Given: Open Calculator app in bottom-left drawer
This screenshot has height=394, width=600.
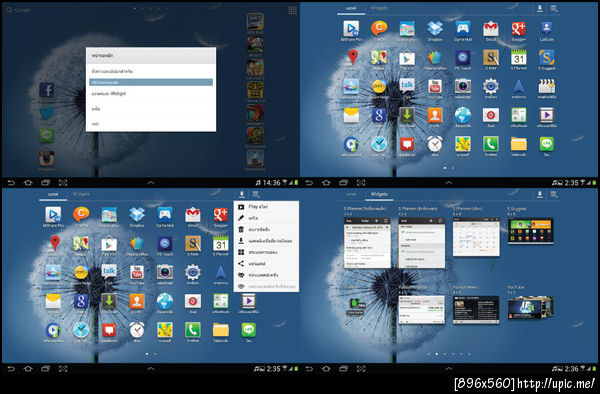Looking at the screenshot, I should pyautogui.click(x=221, y=301).
